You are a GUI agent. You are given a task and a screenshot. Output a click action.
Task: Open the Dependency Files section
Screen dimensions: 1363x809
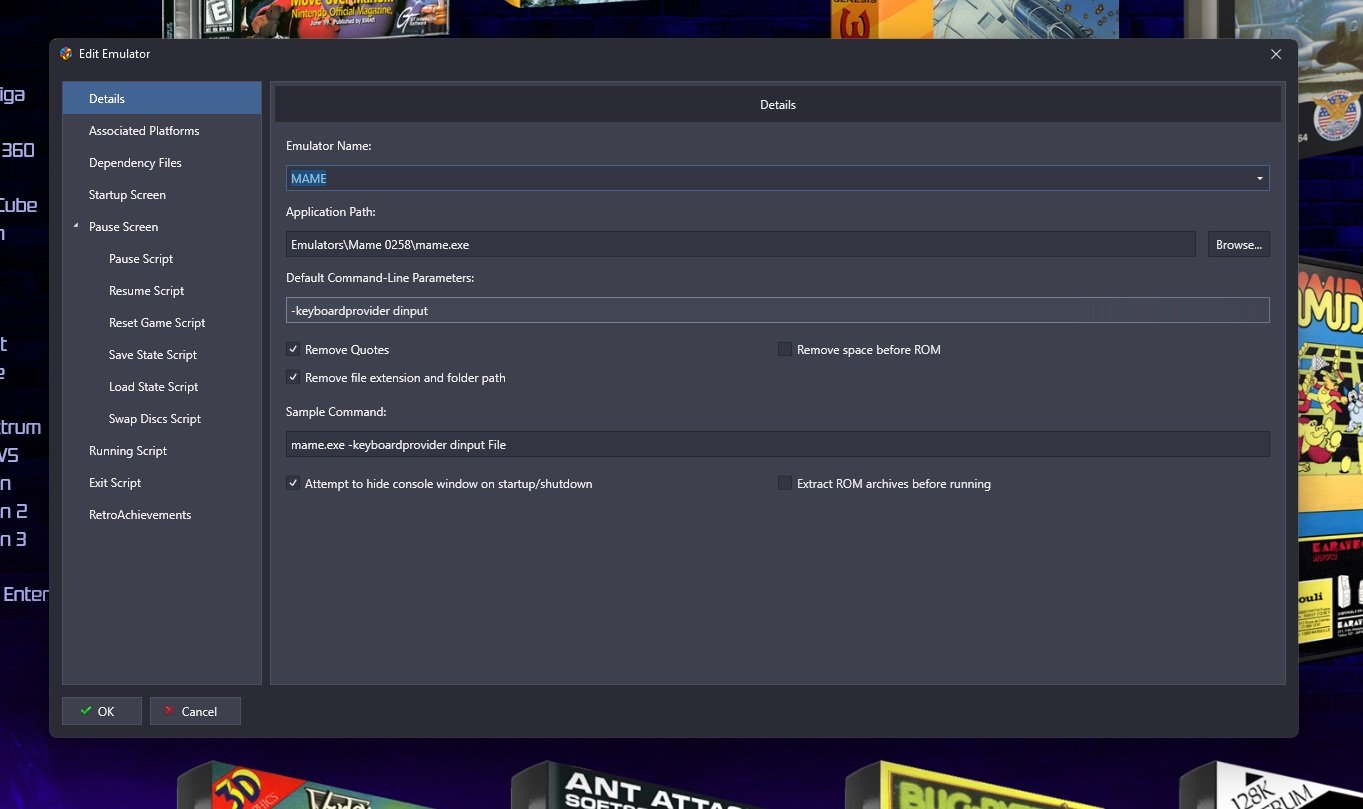coord(135,163)
